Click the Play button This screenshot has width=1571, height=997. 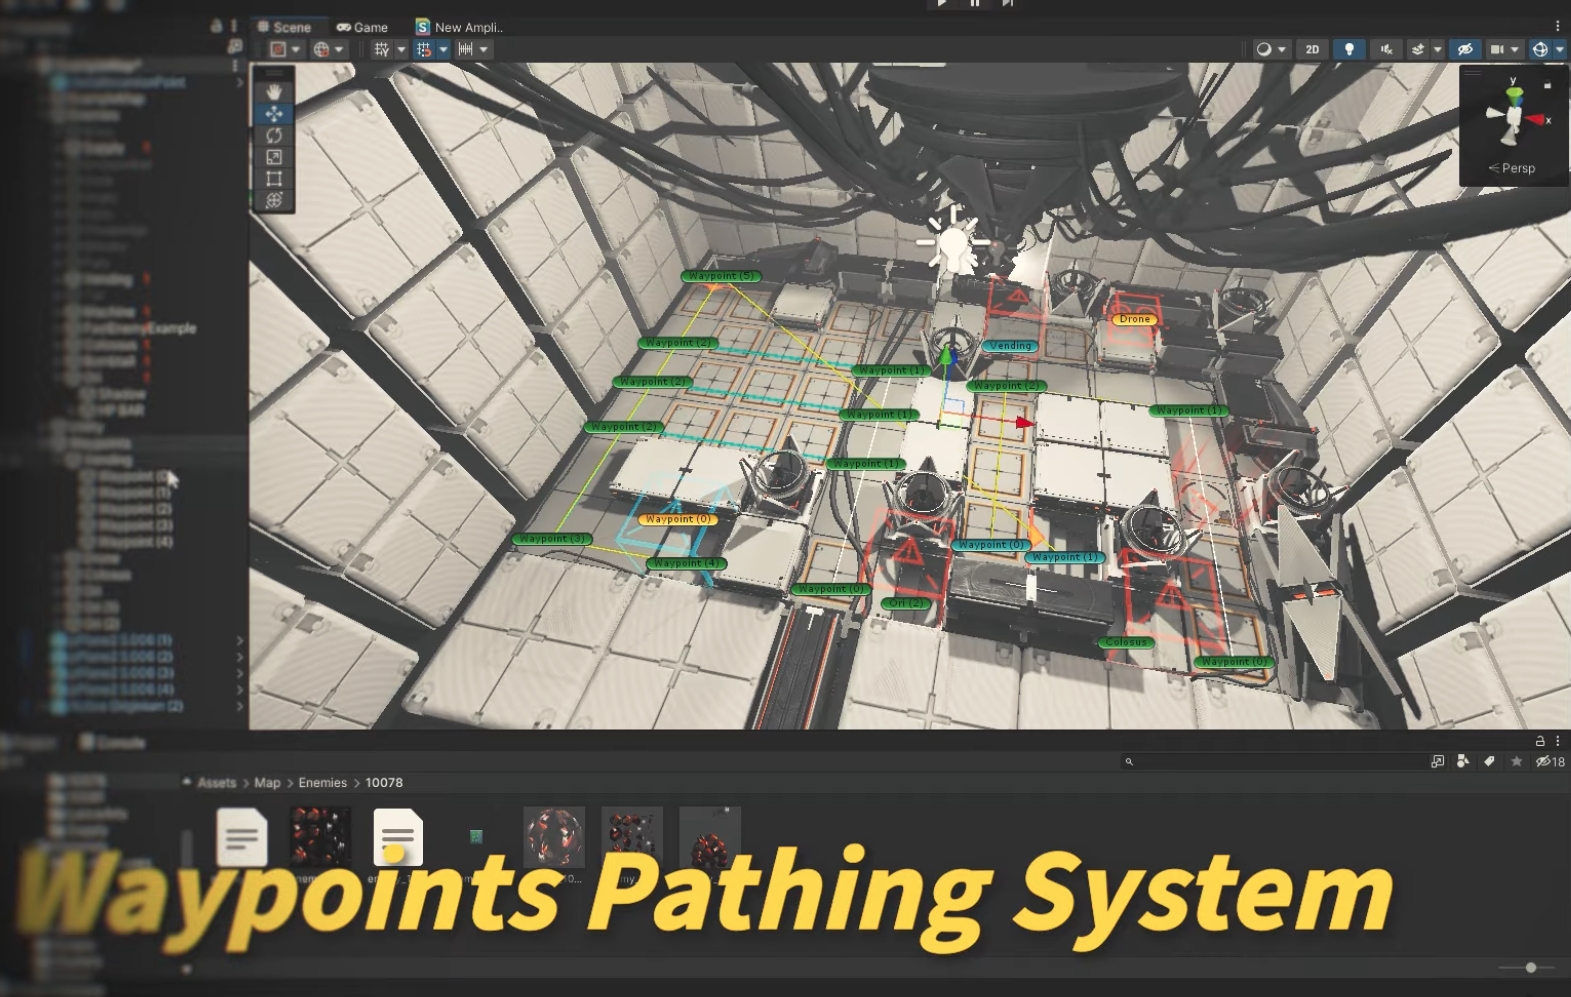pyautogui.click(x=942, y=4)
